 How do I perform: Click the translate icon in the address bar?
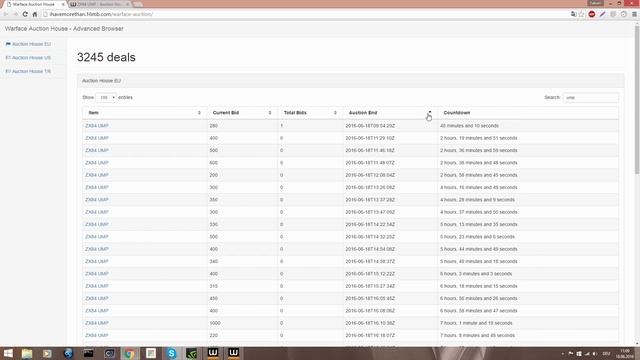point(573,14)
